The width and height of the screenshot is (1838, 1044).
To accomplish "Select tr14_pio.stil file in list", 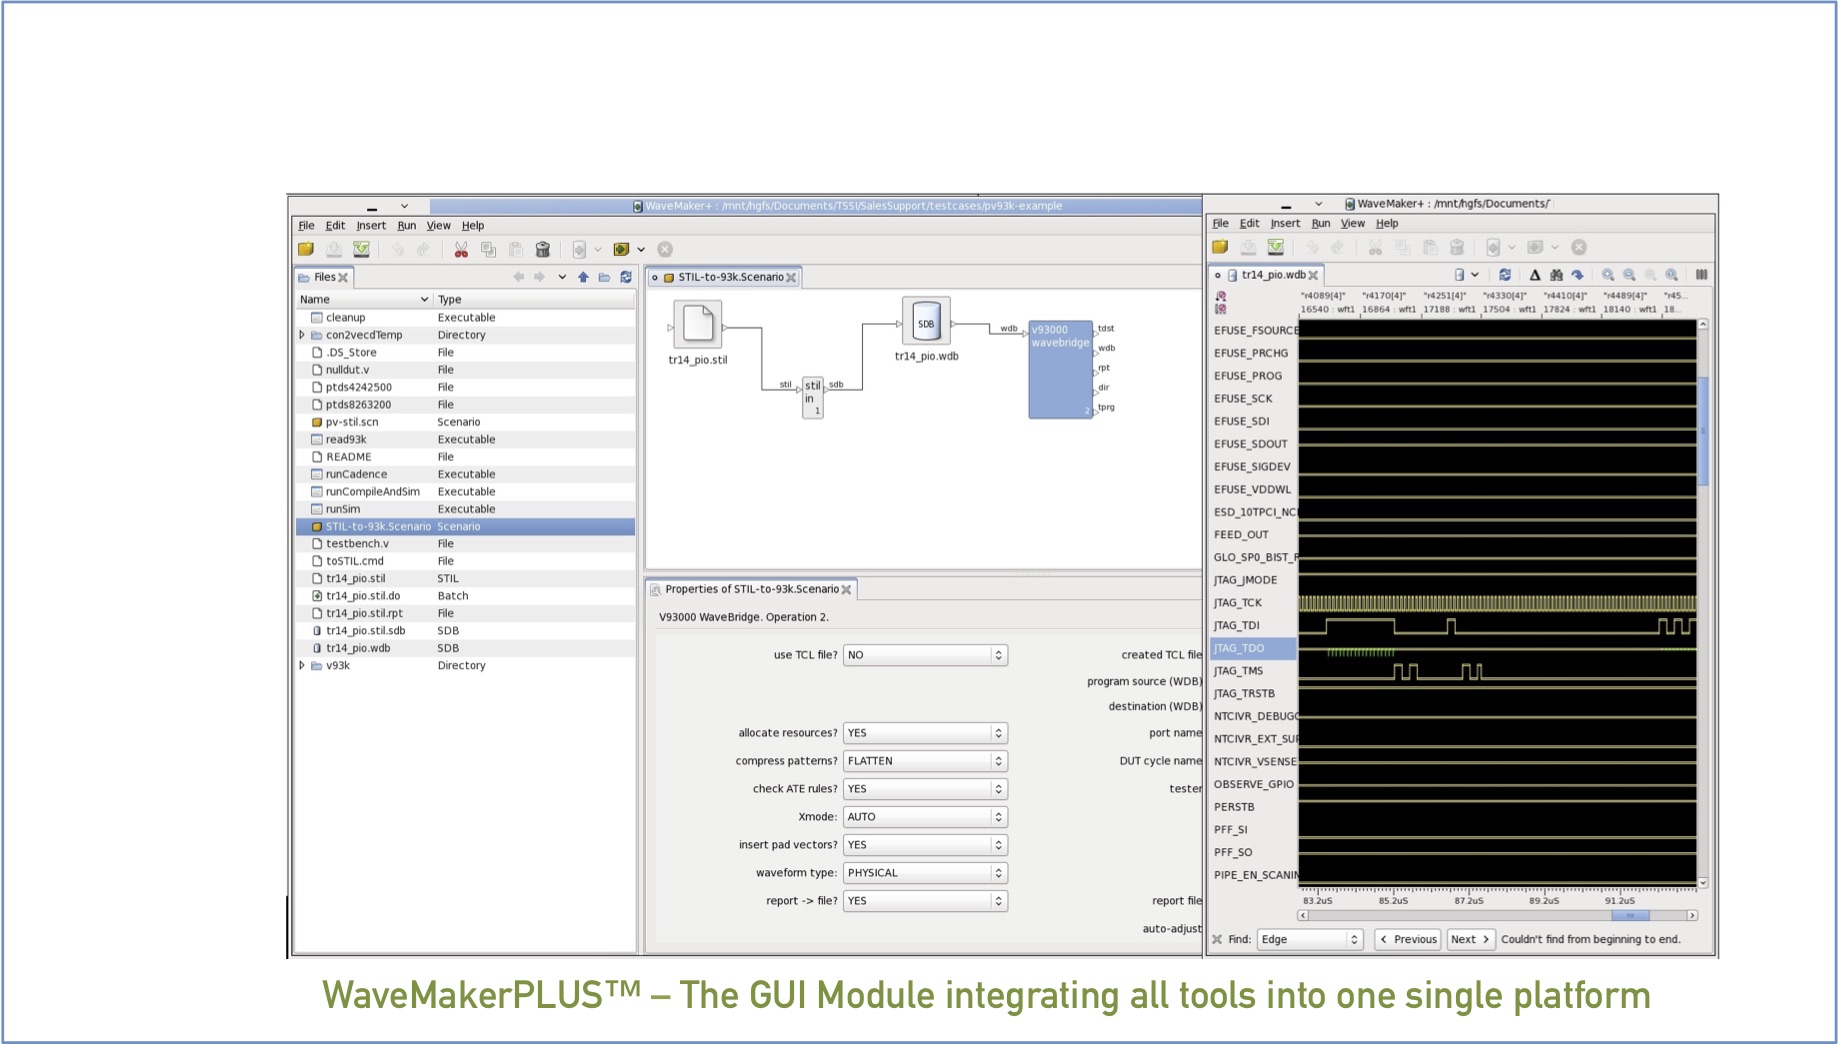I will [356, 578].
